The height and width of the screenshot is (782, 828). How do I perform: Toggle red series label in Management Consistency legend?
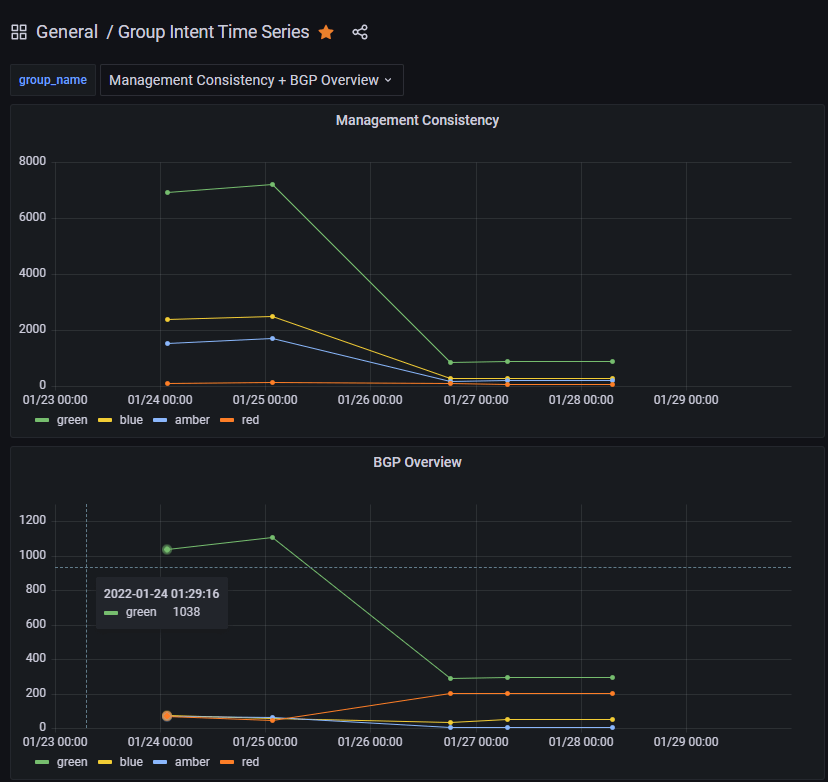pyautogui.click(x=250, y=420)
